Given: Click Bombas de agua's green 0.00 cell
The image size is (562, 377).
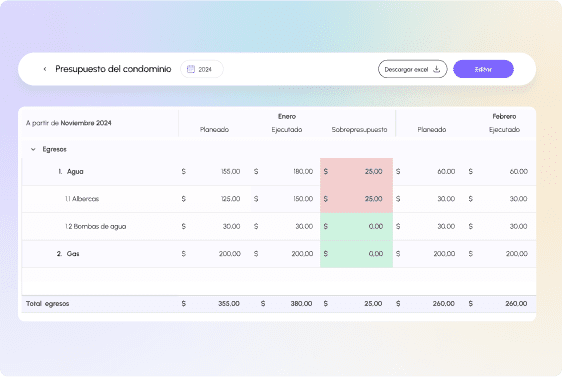Looking at the screenshot, I should 356,226.
